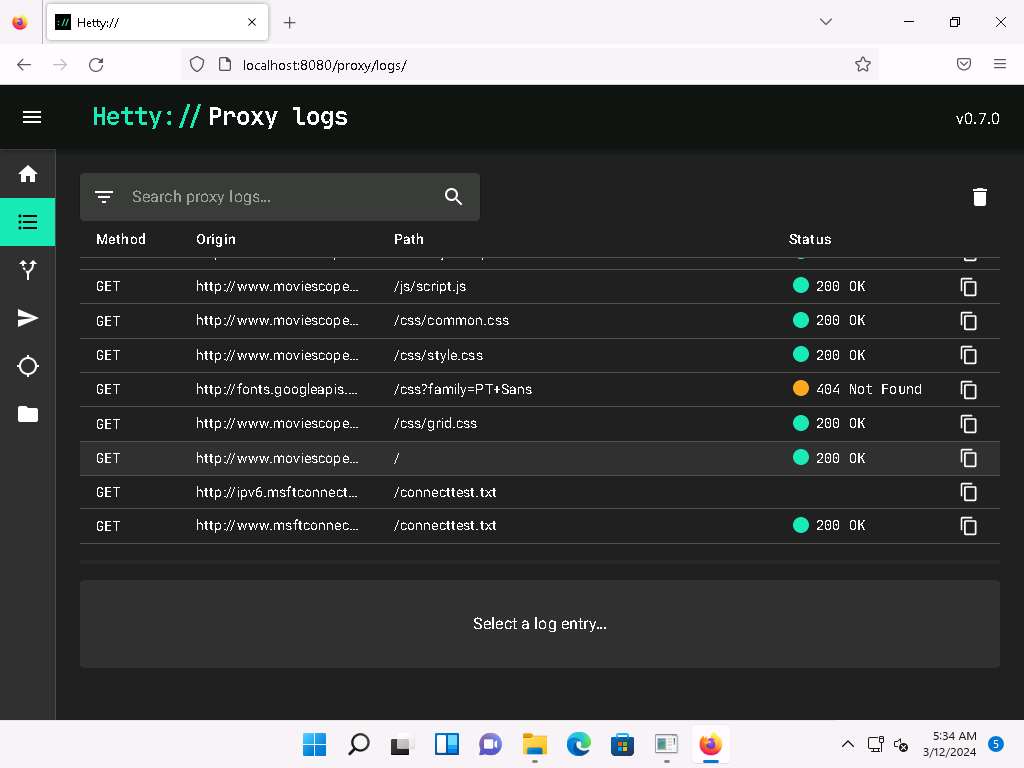Open the Intercept sidebar icon
This screenshot has height=768, width=1024.
click(x=28, y=270)
